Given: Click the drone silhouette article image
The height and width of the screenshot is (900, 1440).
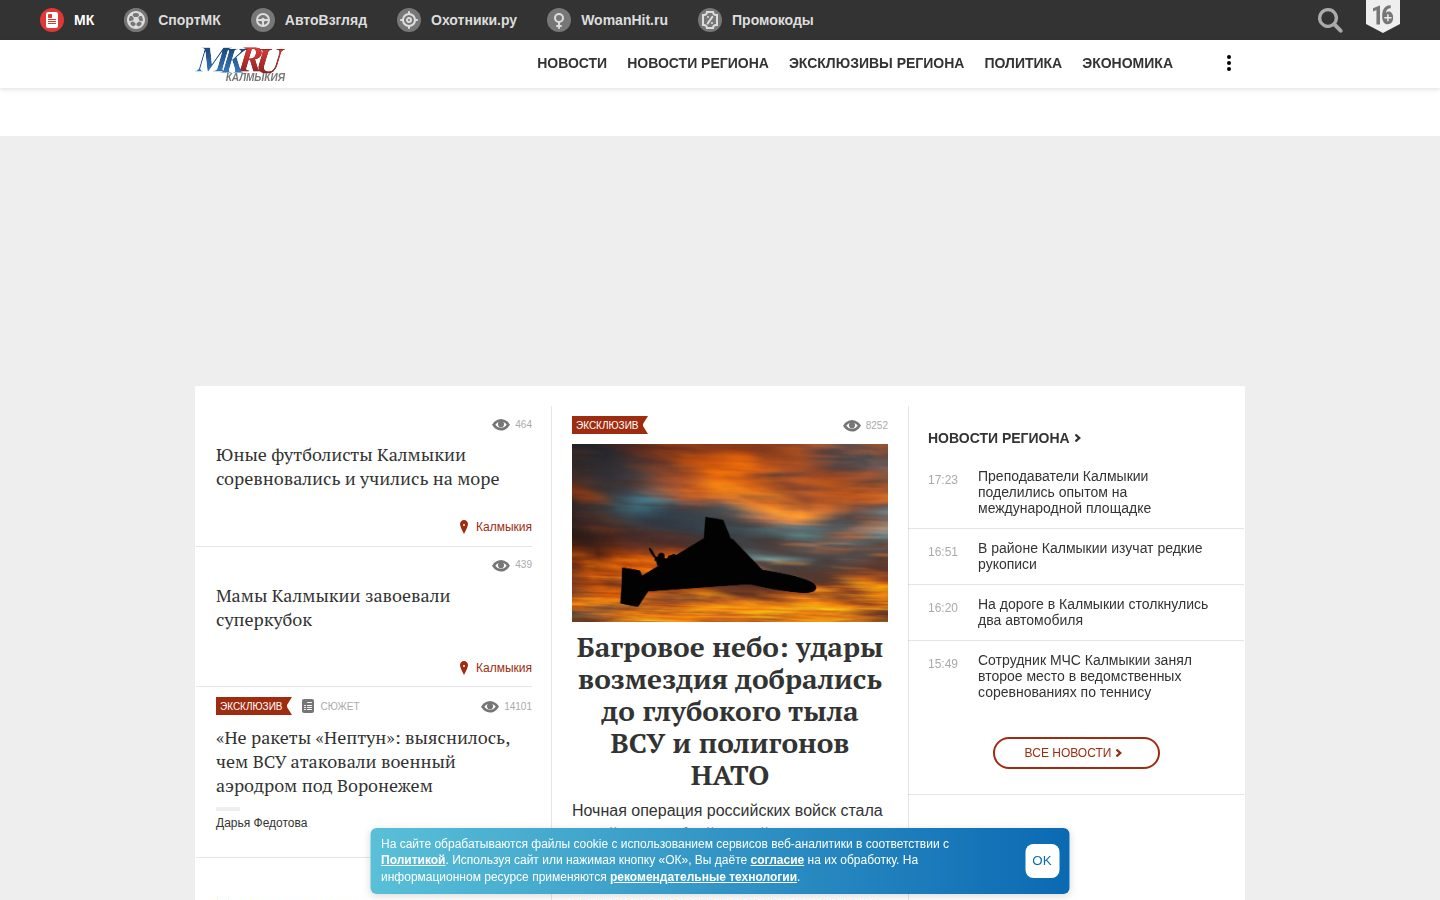Looking at the screenshot, I should pos(730,533).
